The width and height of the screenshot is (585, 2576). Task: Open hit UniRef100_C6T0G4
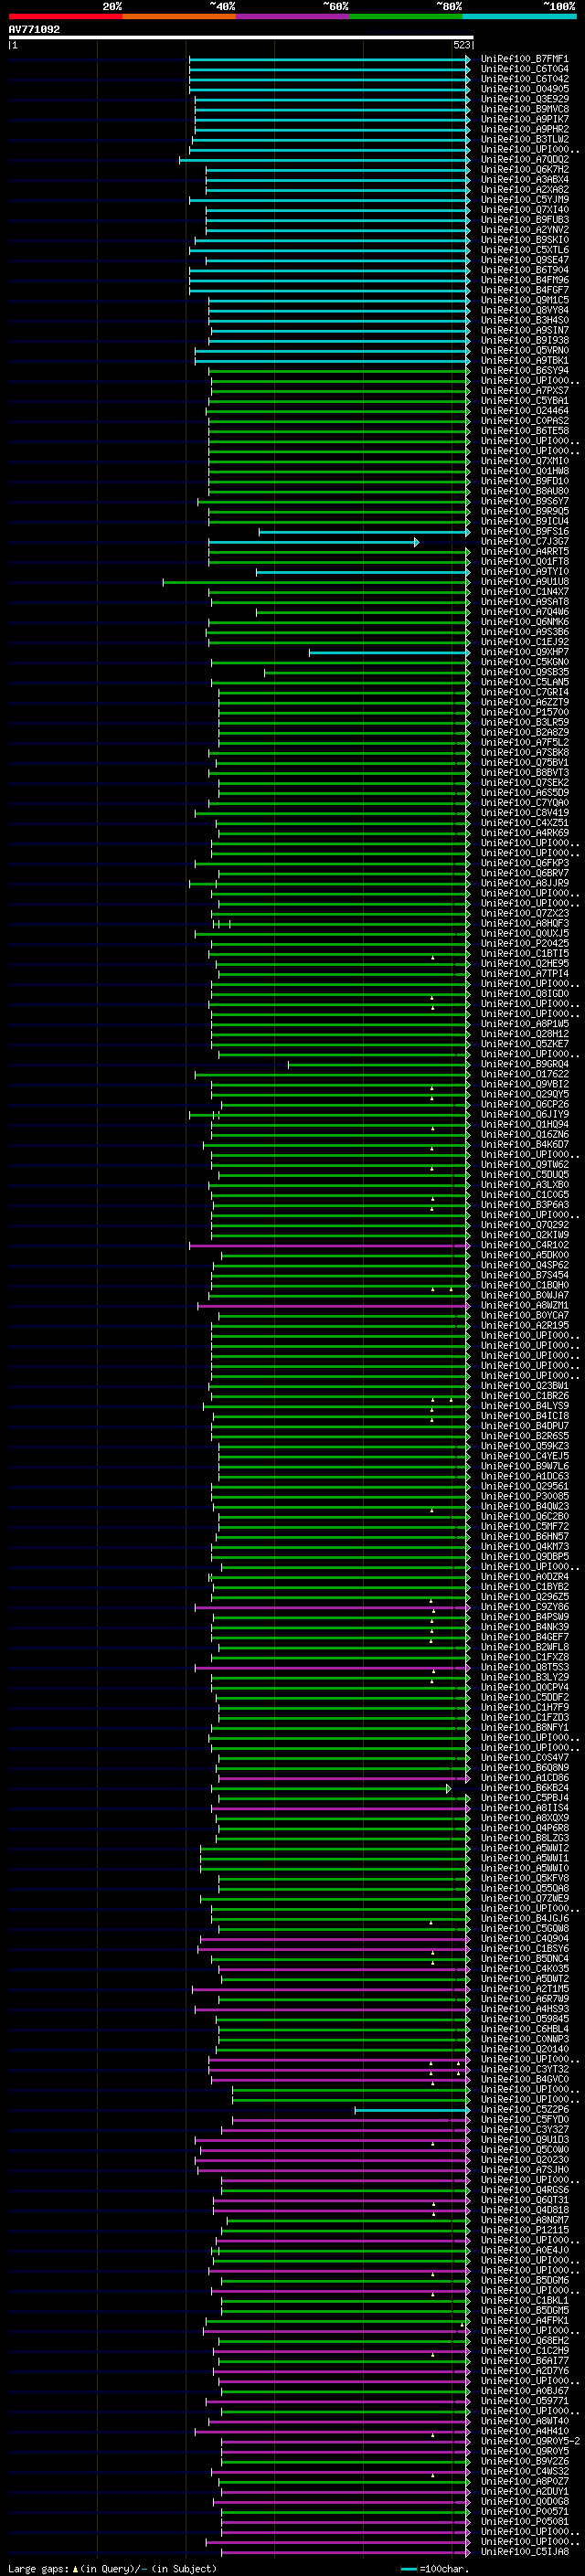pyautogui.click(x=524, y=69)
